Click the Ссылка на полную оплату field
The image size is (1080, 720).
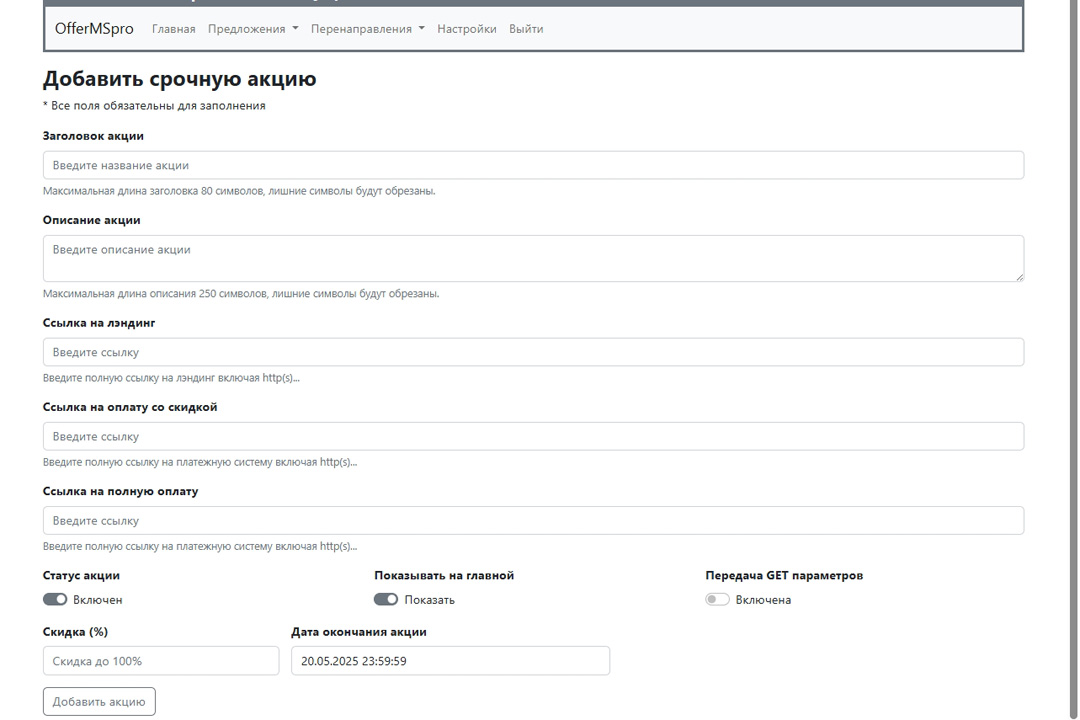(x=533, y=521)
